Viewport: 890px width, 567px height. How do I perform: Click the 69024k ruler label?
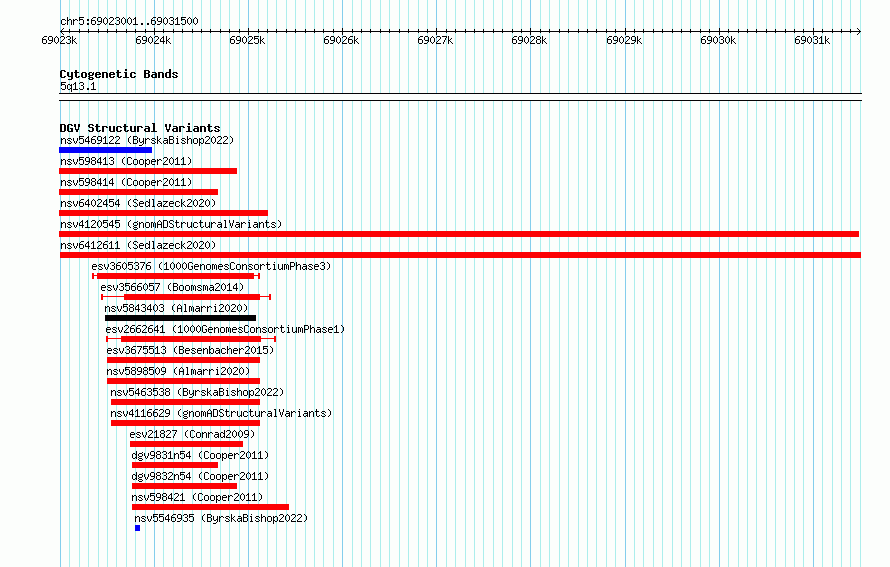[153, 40]
